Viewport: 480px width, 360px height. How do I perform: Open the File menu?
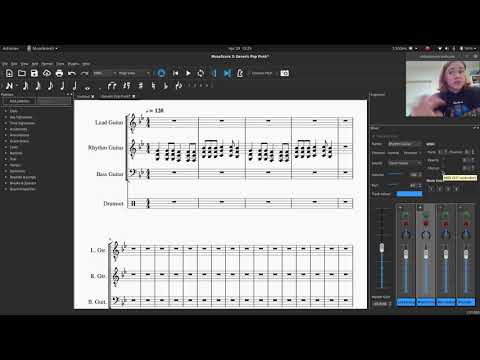point(5,64)
